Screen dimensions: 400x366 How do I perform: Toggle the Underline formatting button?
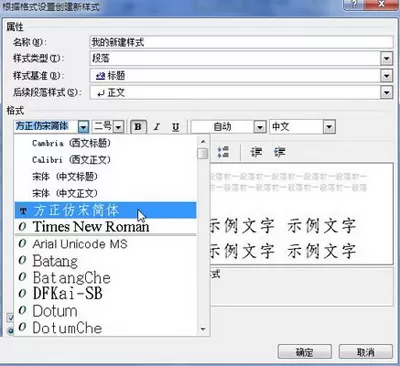(176, 127)
